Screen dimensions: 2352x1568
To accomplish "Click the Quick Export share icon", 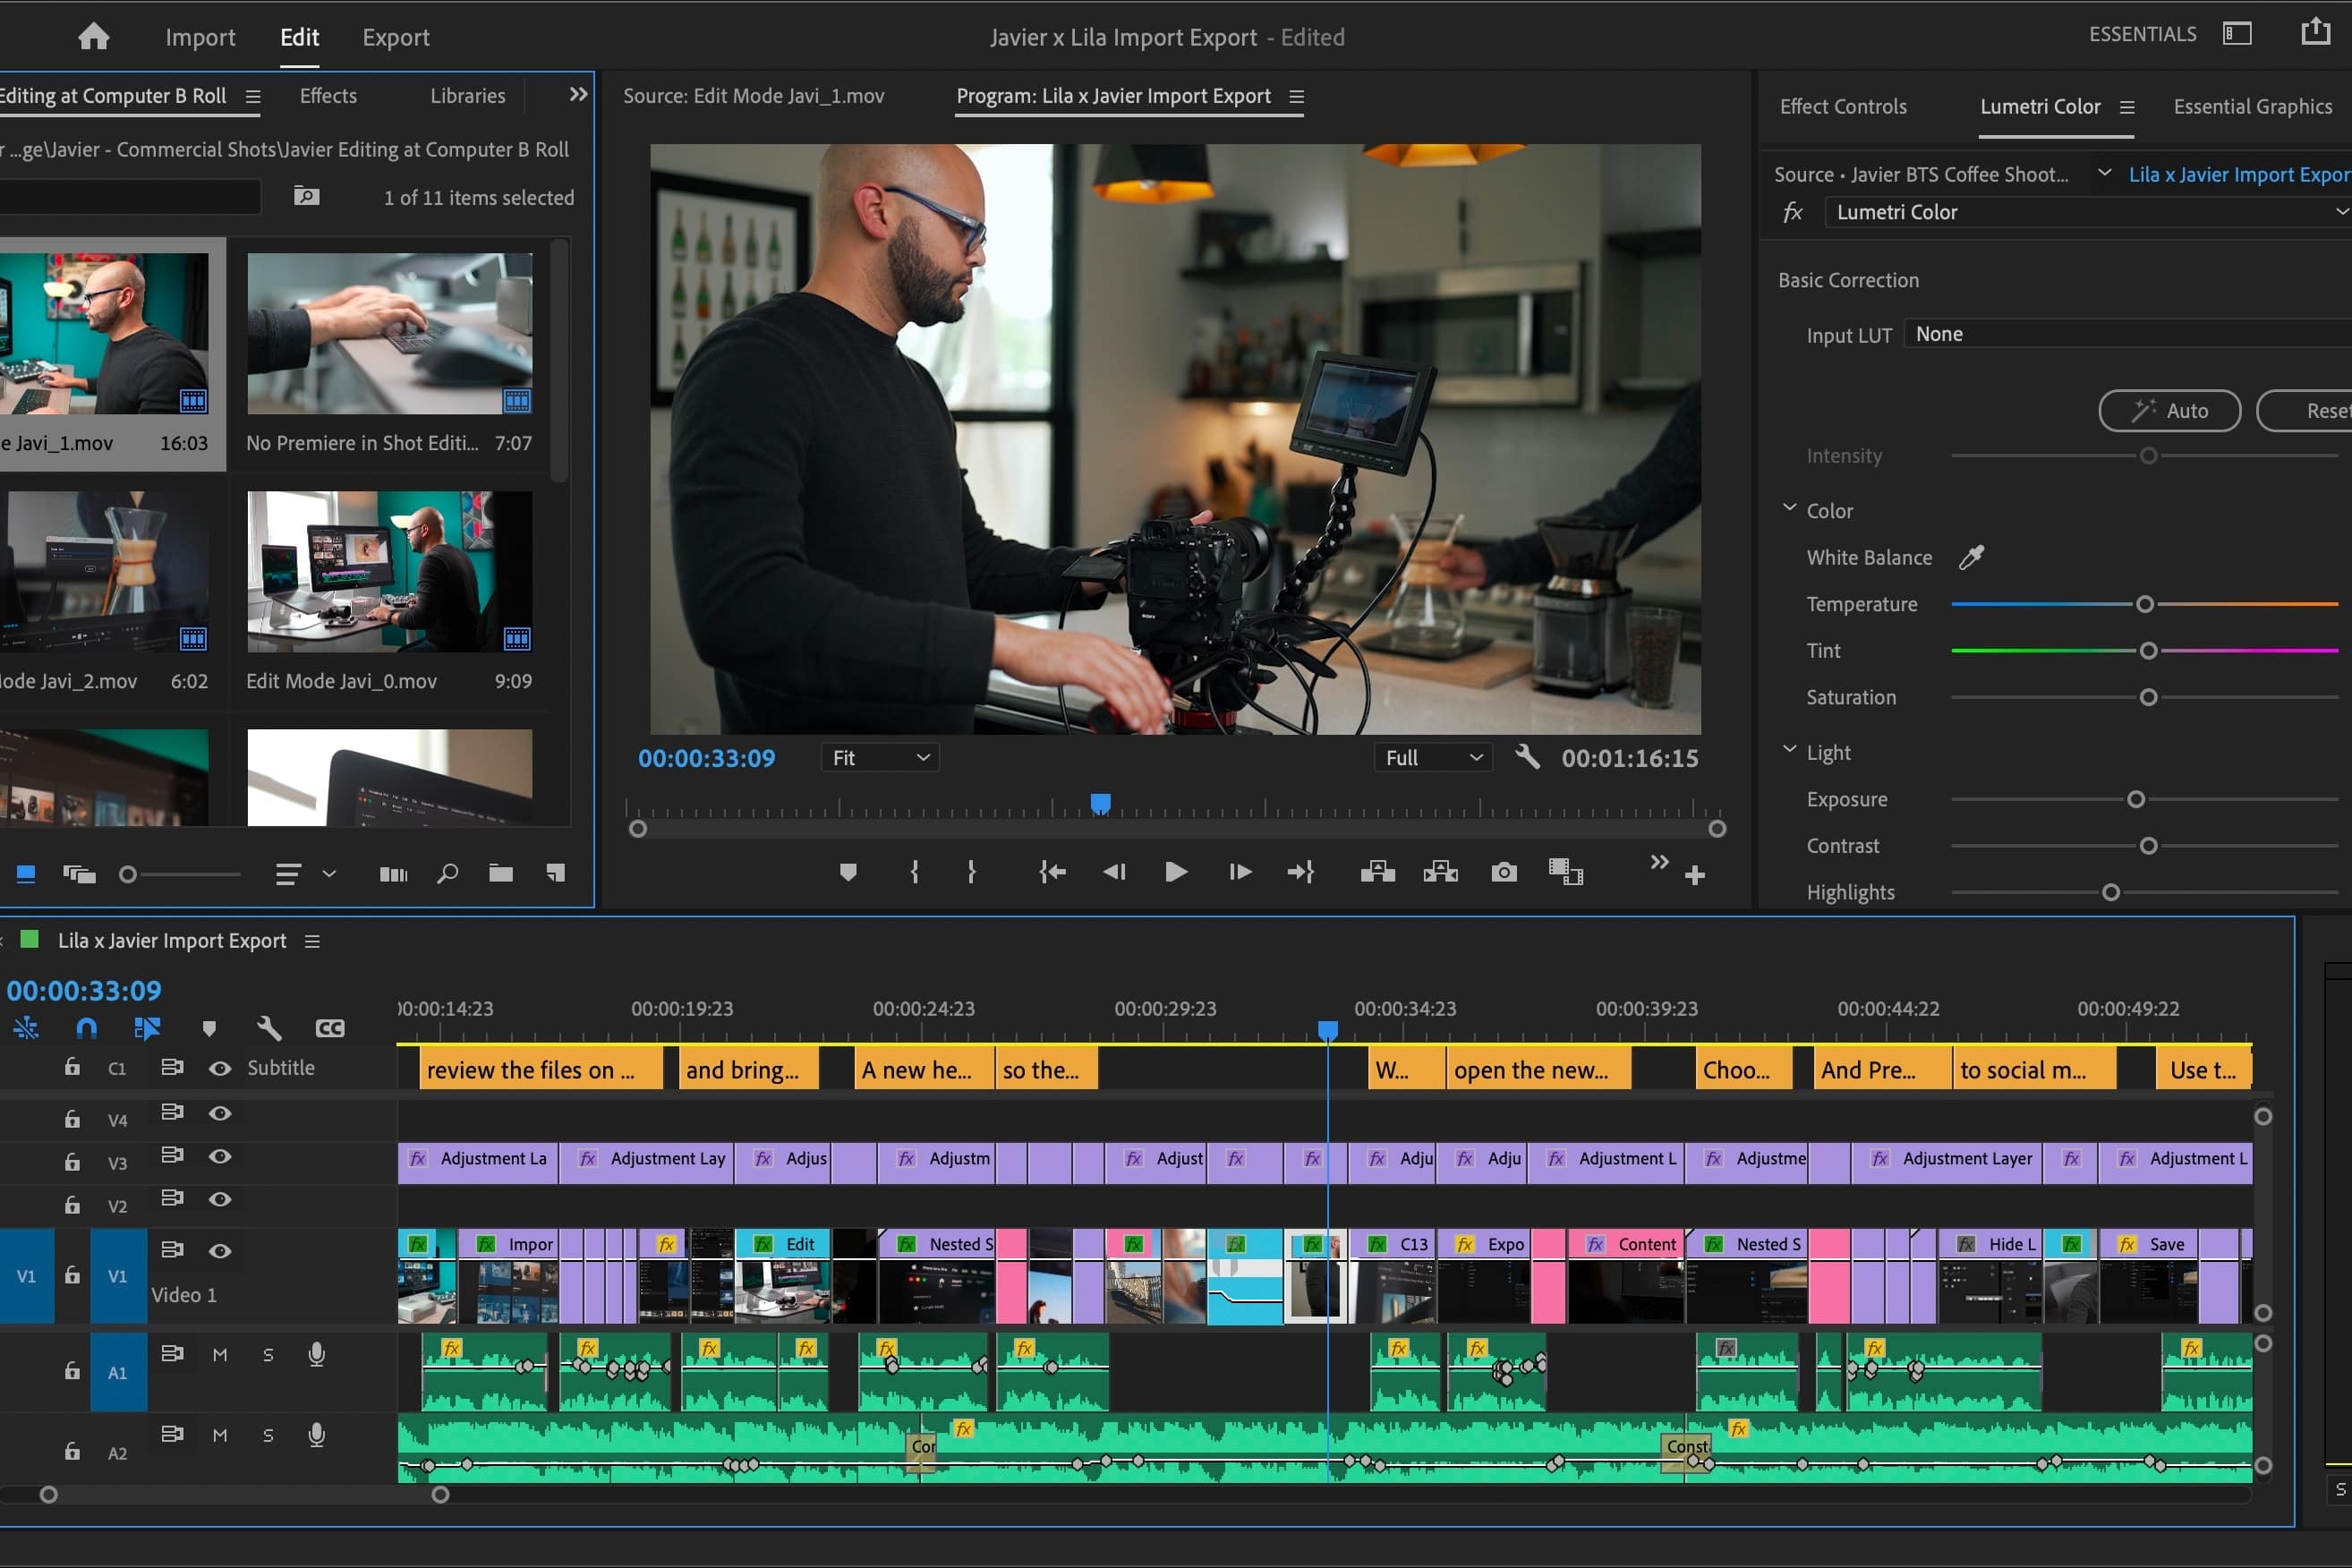I will click(2315, 33).
